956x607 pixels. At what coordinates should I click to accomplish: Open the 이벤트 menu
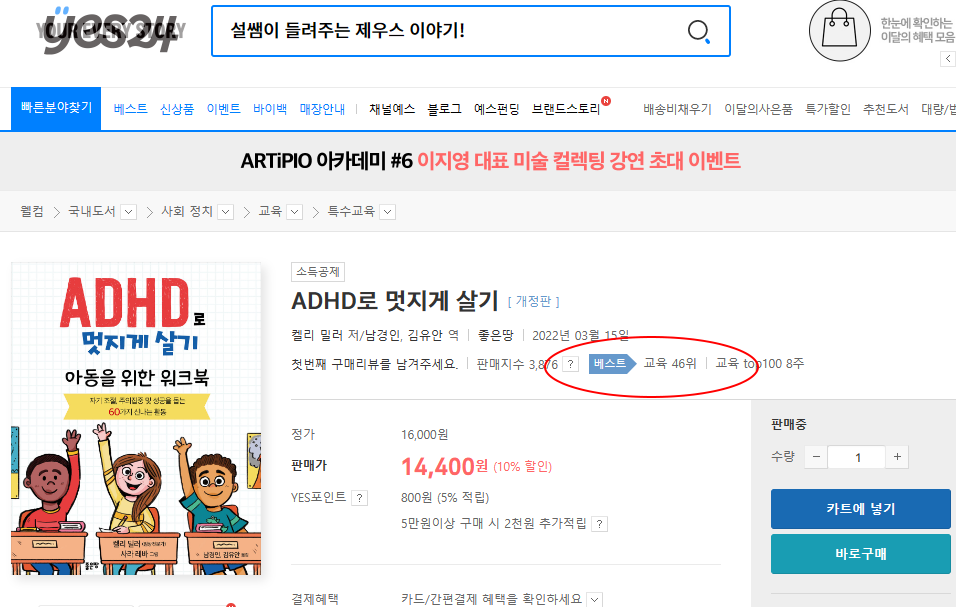[x=223, y=108]
